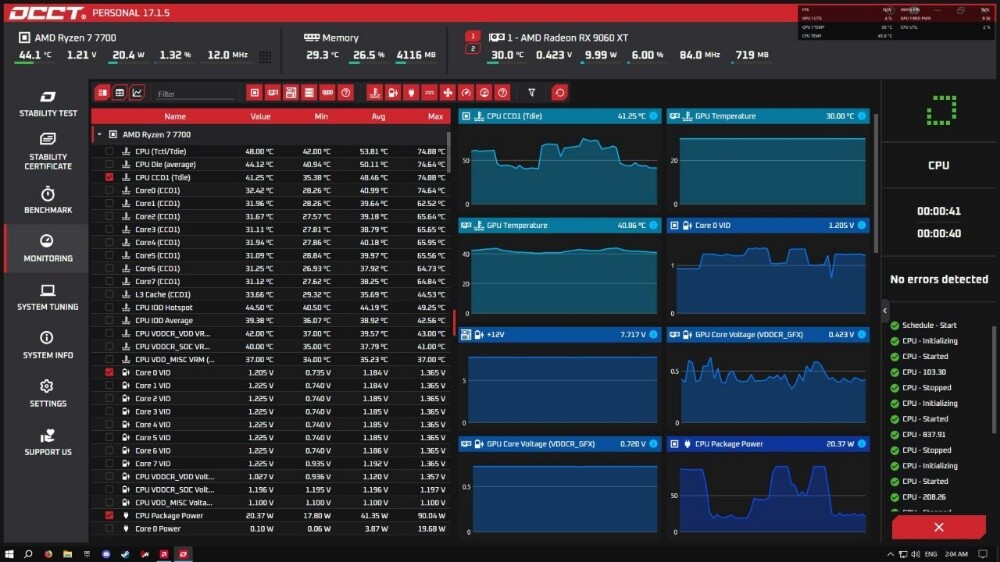Check CPU IOD Hotspot checkbox
Image resolution: width=1000 pixels, height=562 pixels.
109,307
